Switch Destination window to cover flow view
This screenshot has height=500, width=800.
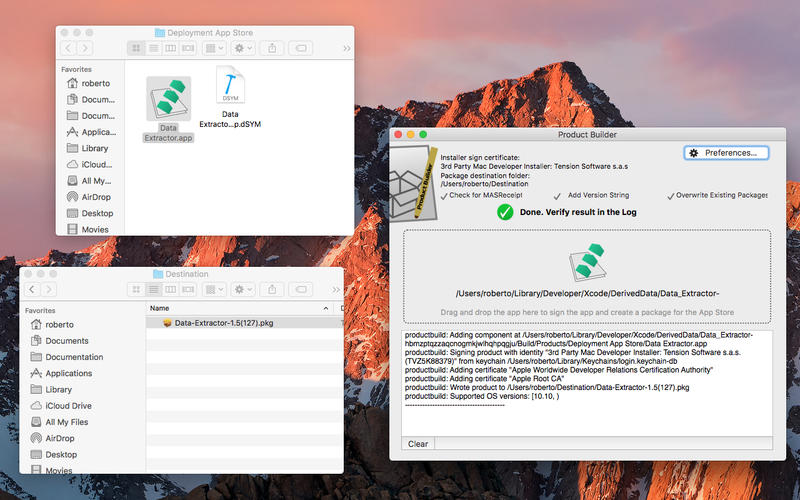click(188, 289)
